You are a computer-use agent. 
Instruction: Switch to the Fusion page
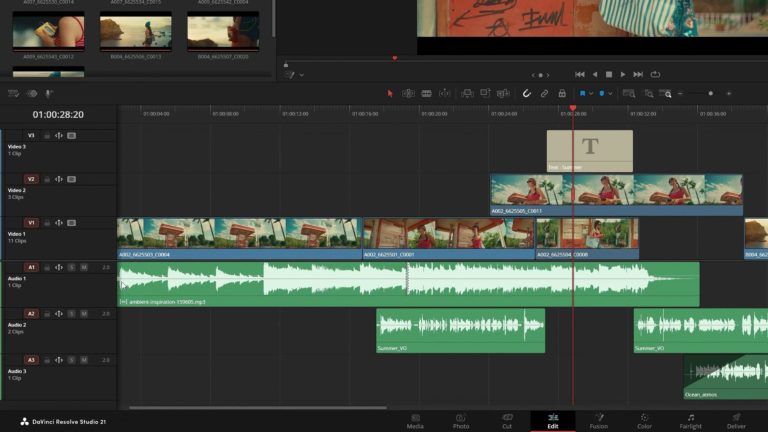click(599, 421)
